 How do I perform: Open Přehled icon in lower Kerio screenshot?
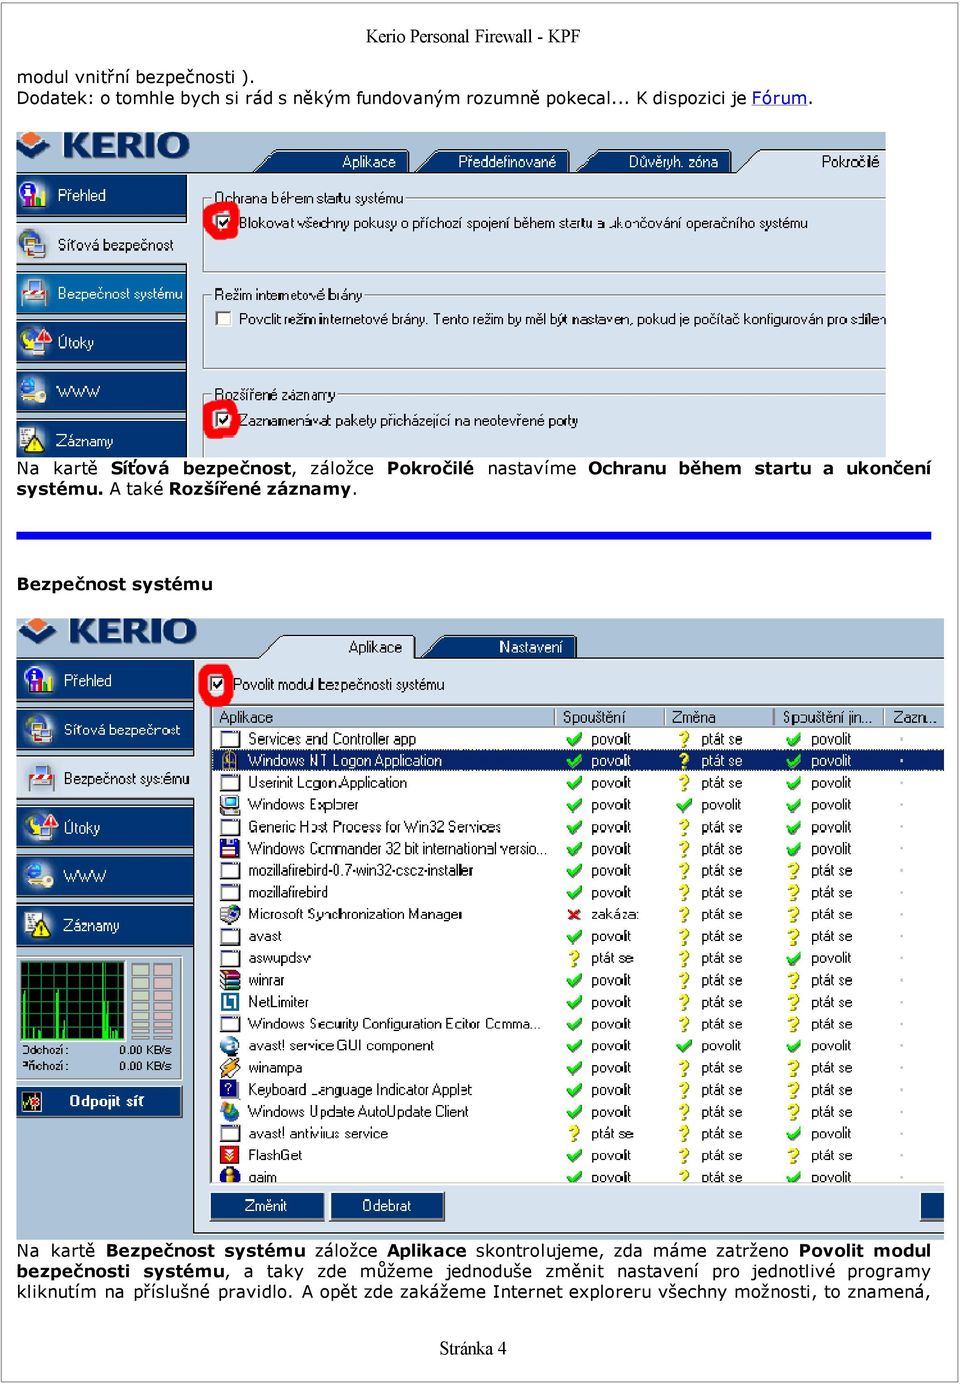(39, 680)
